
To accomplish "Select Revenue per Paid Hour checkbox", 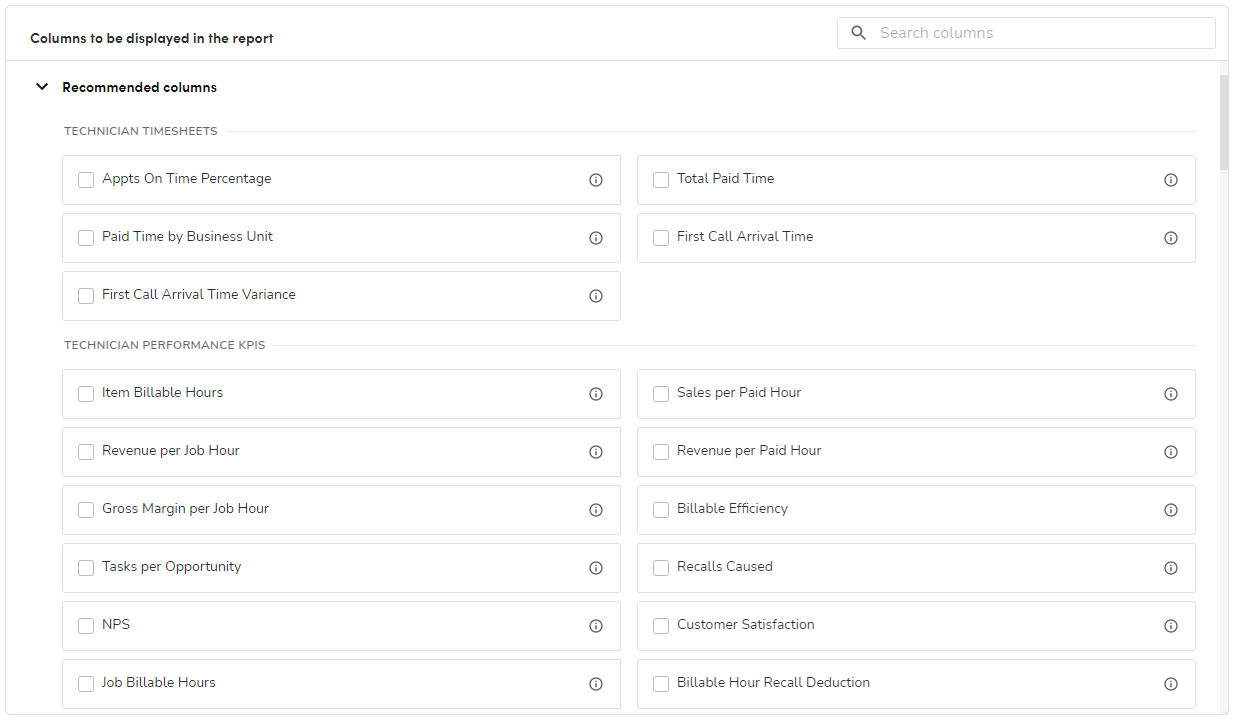I will (x=661, y=452).
